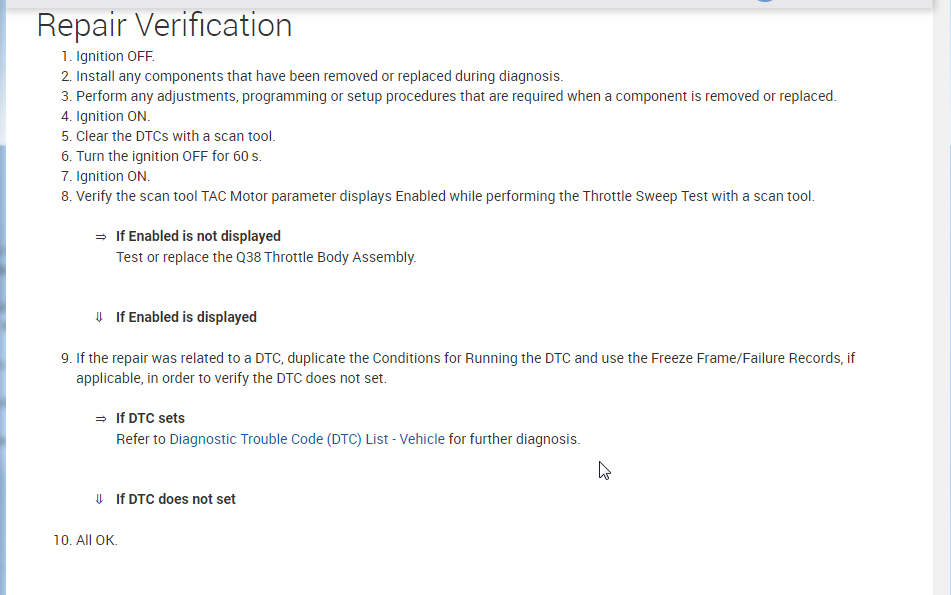Image resolution: width=951 pixels, height=595 pixels.
Task: Click "Clear the DTCs with a scan tool"
Action: (x=175, y=136)
